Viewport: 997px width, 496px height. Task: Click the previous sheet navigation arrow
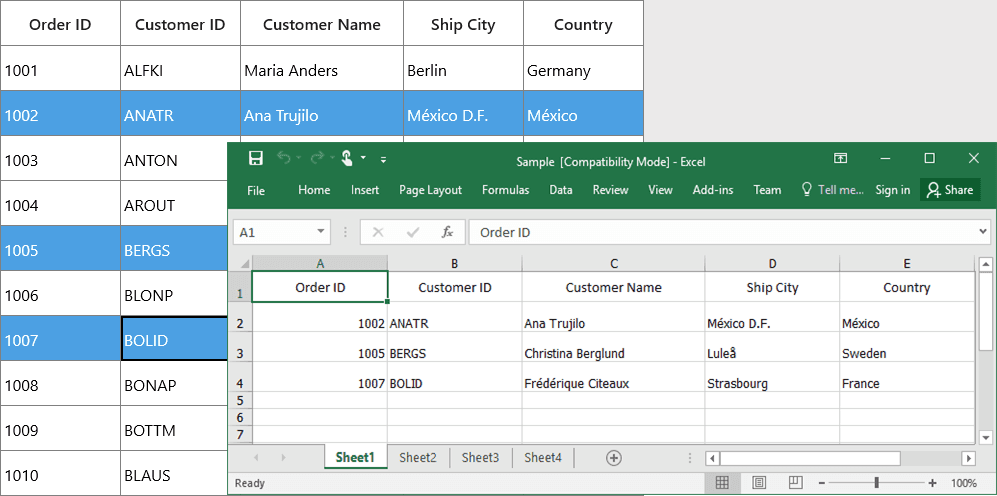[256, 457]
